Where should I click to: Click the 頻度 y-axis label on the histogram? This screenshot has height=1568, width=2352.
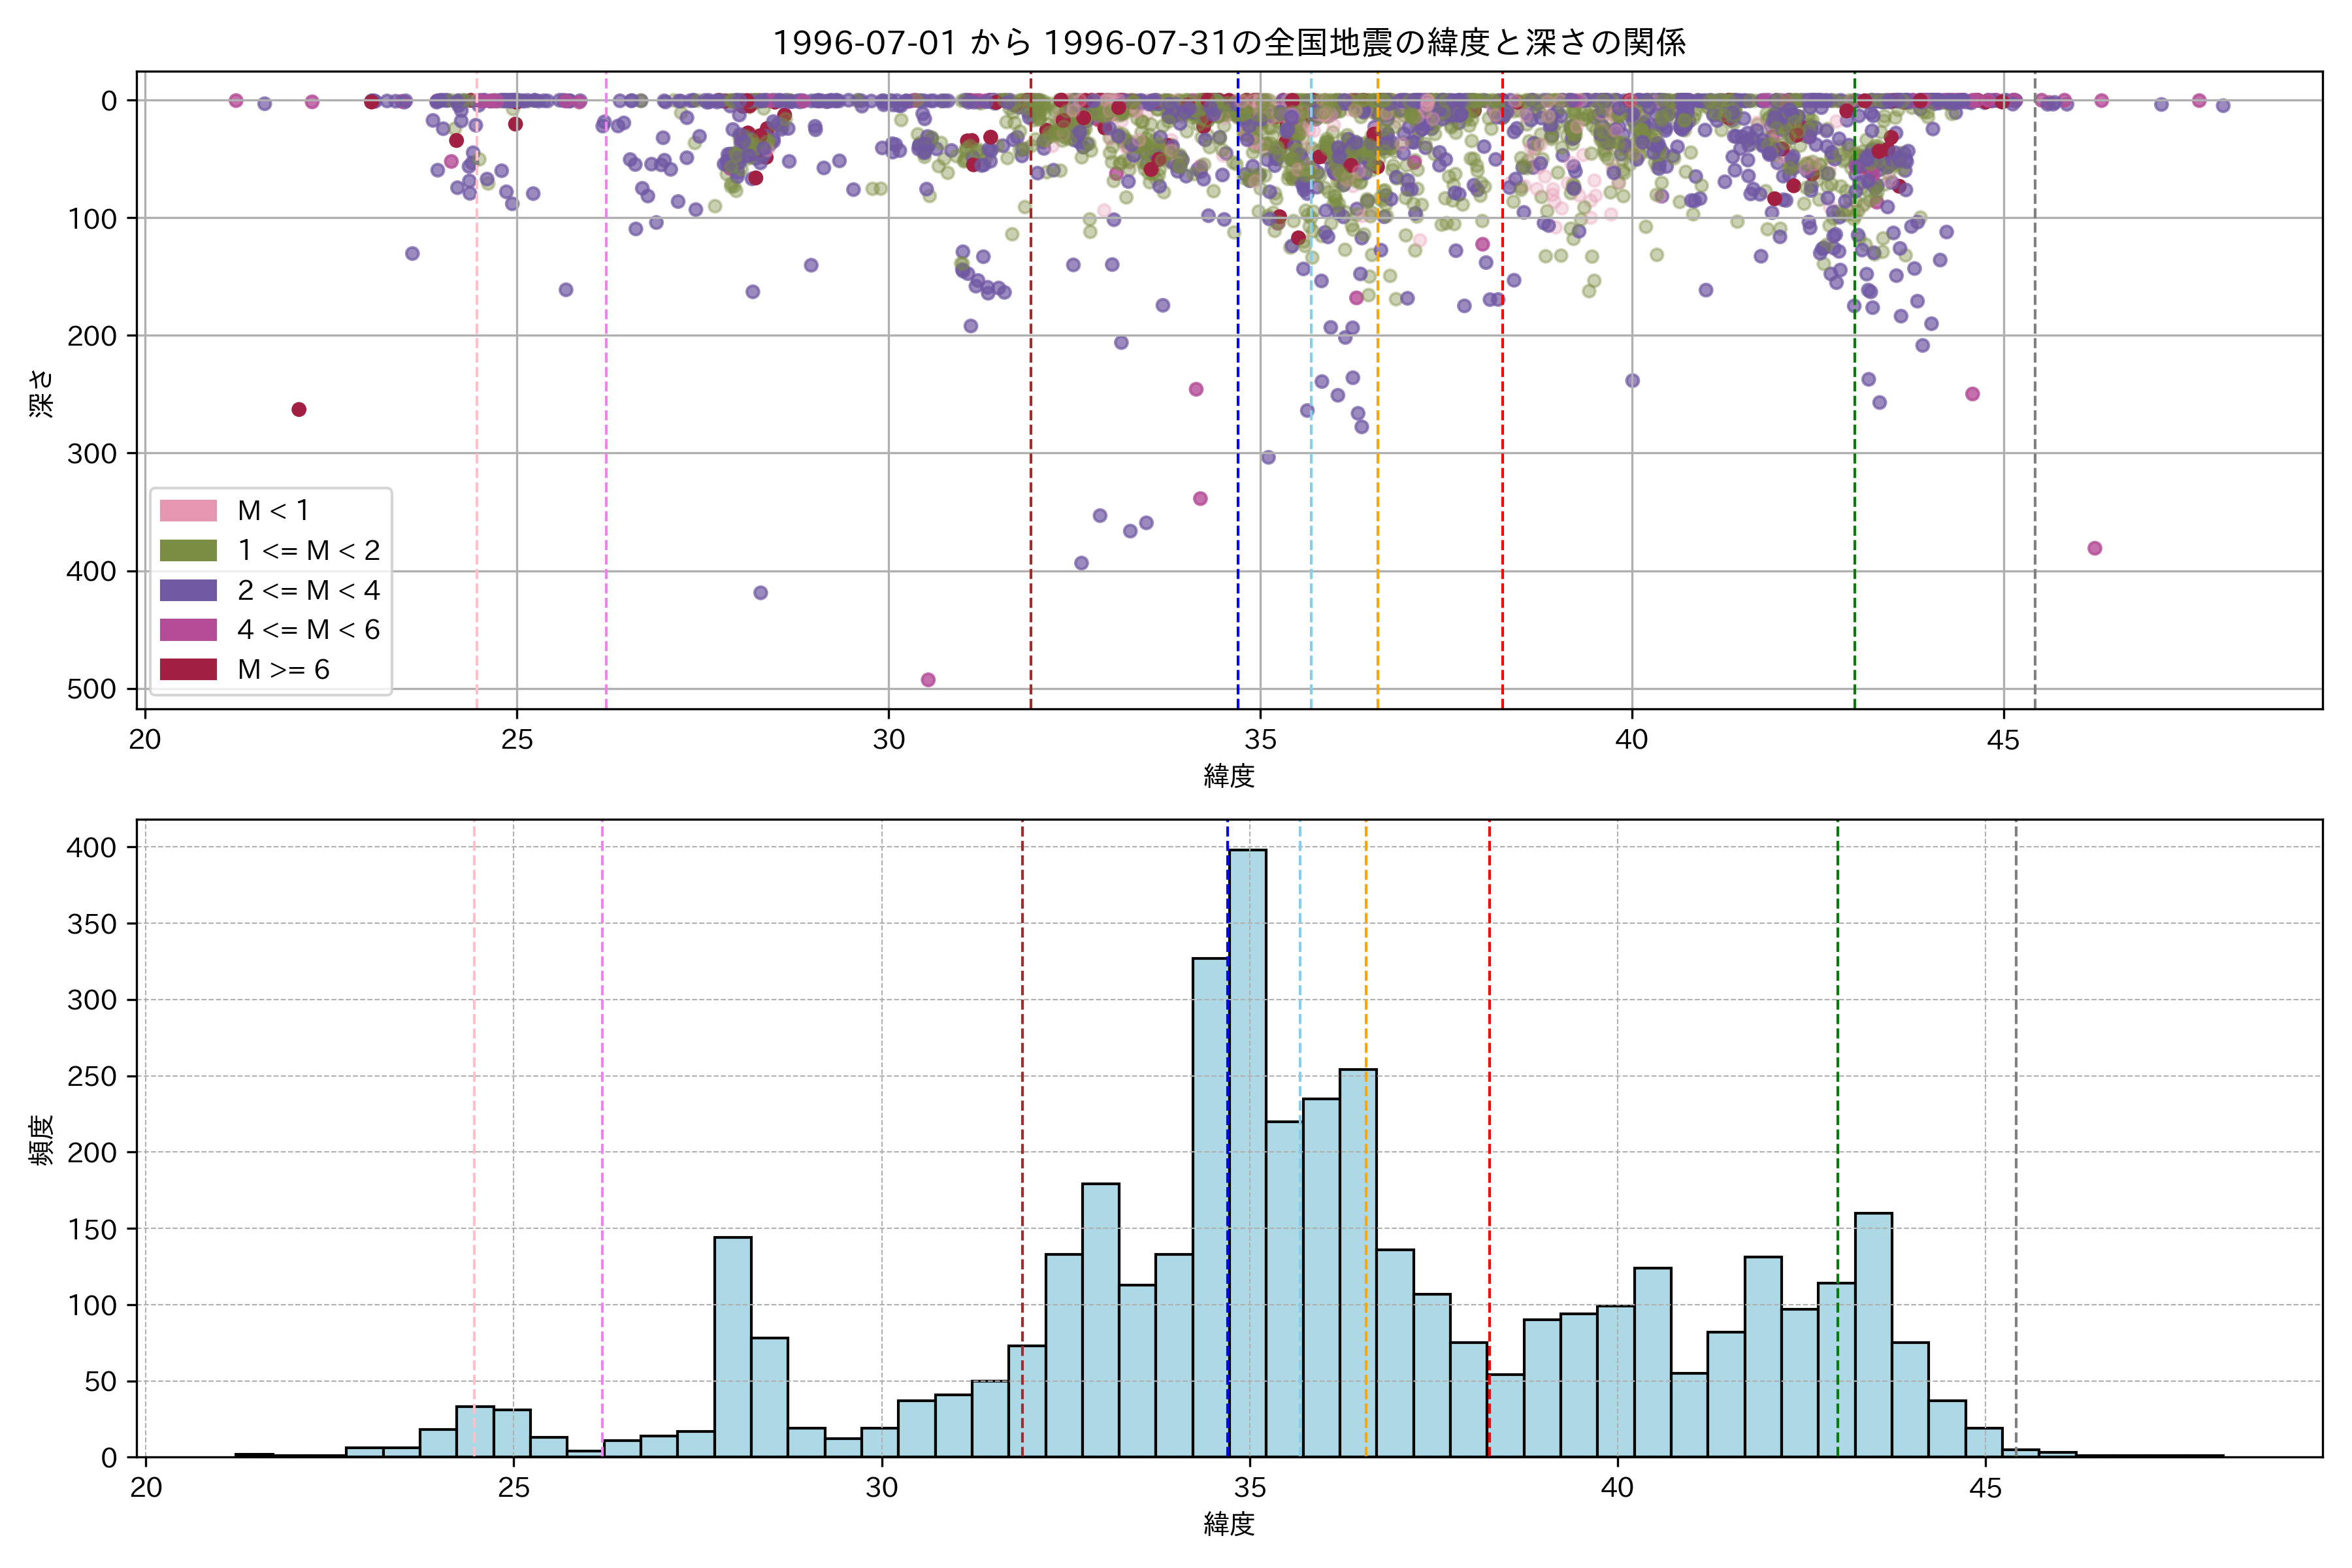(x=41, y=1140)
